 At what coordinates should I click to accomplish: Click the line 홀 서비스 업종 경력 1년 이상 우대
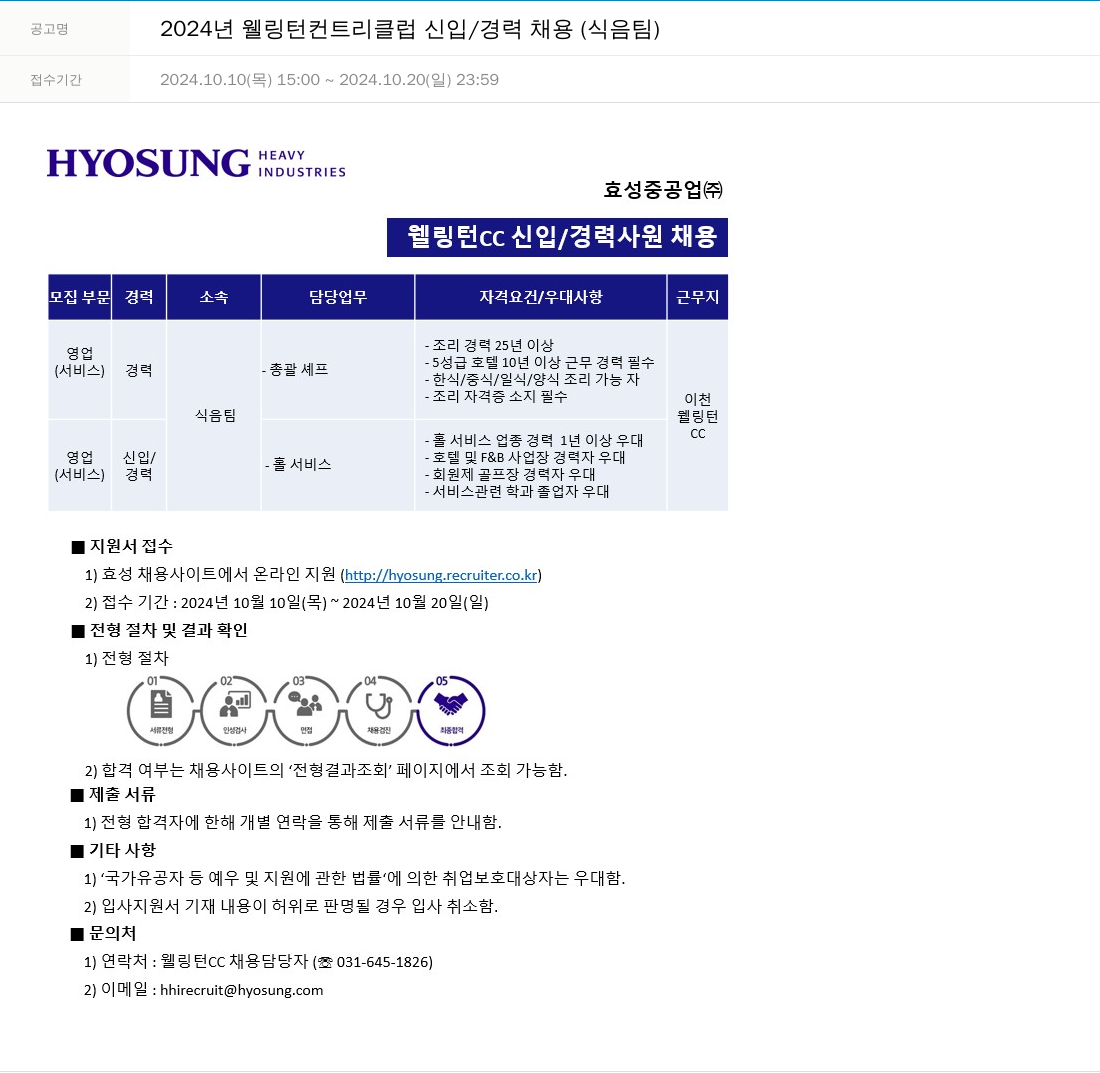click(x=534, y=440)
